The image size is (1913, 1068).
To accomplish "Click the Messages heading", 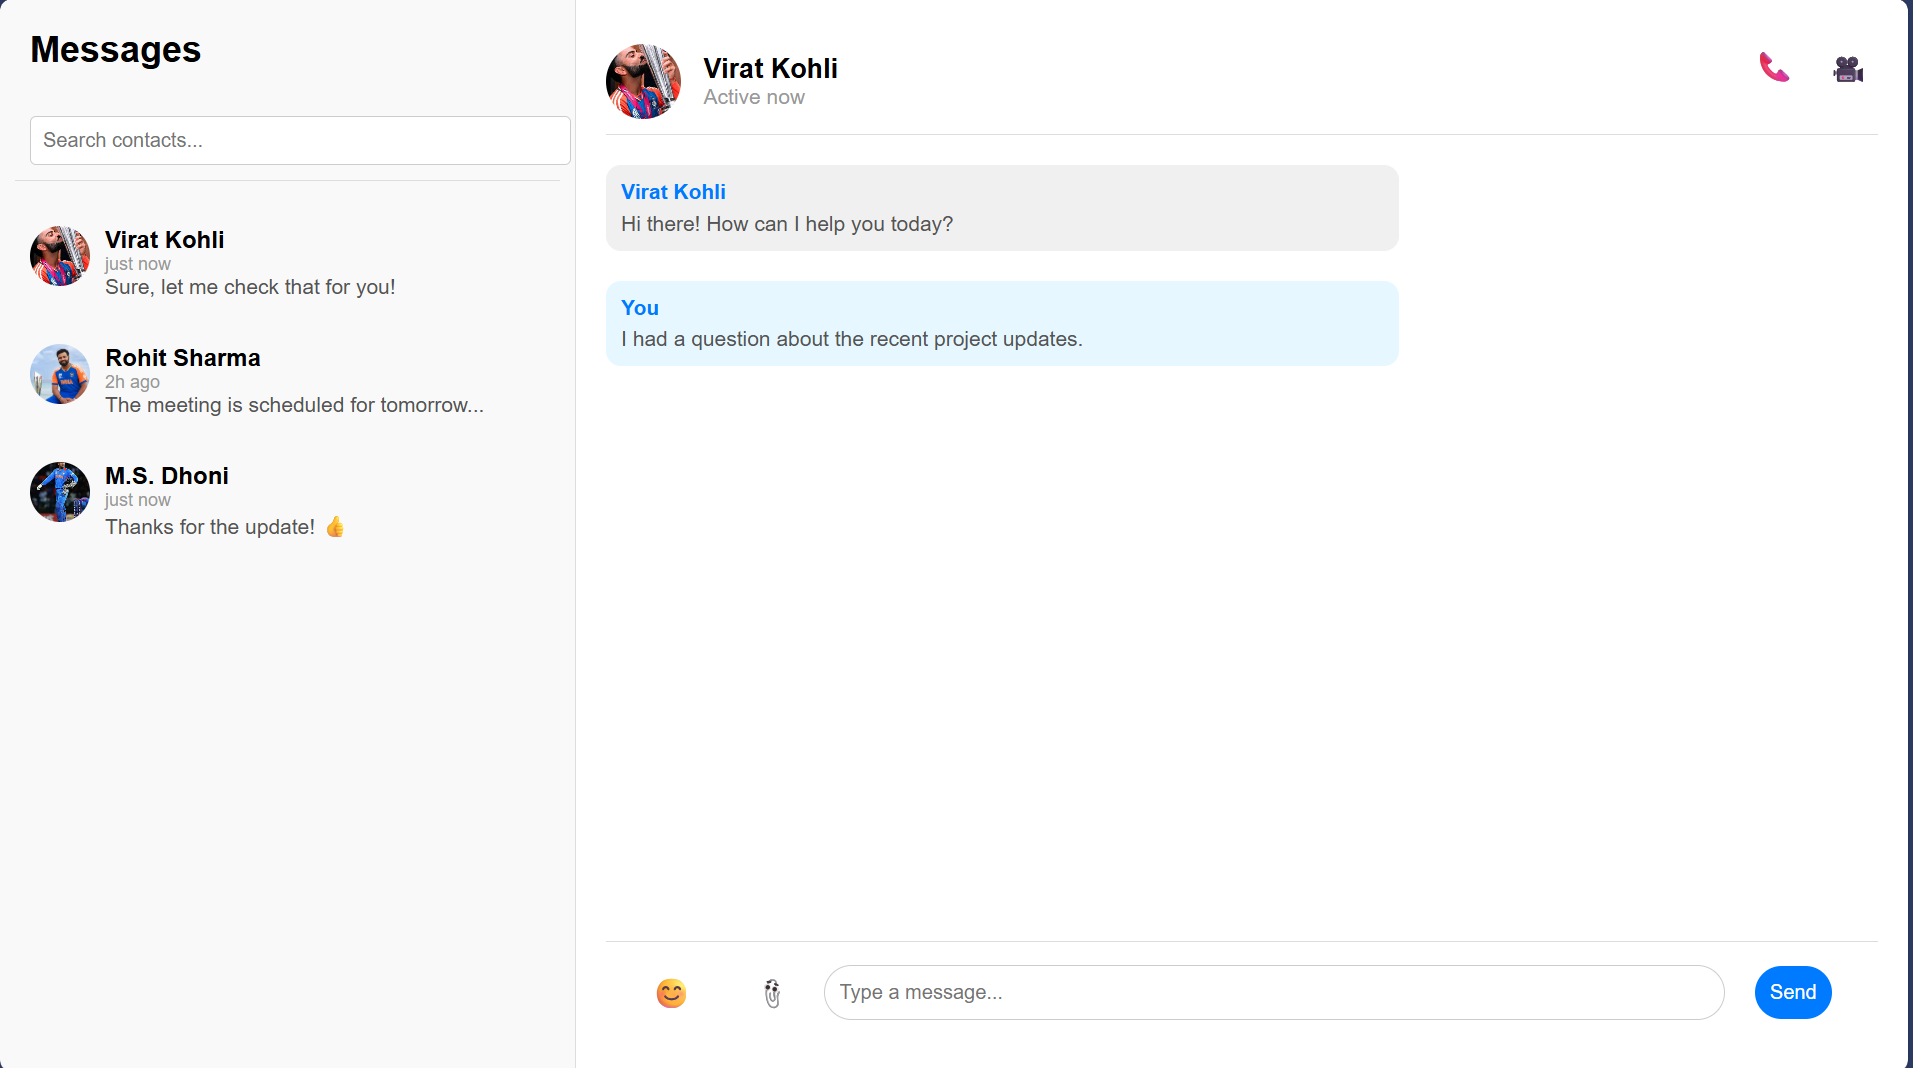I will [x=115, y=50].
